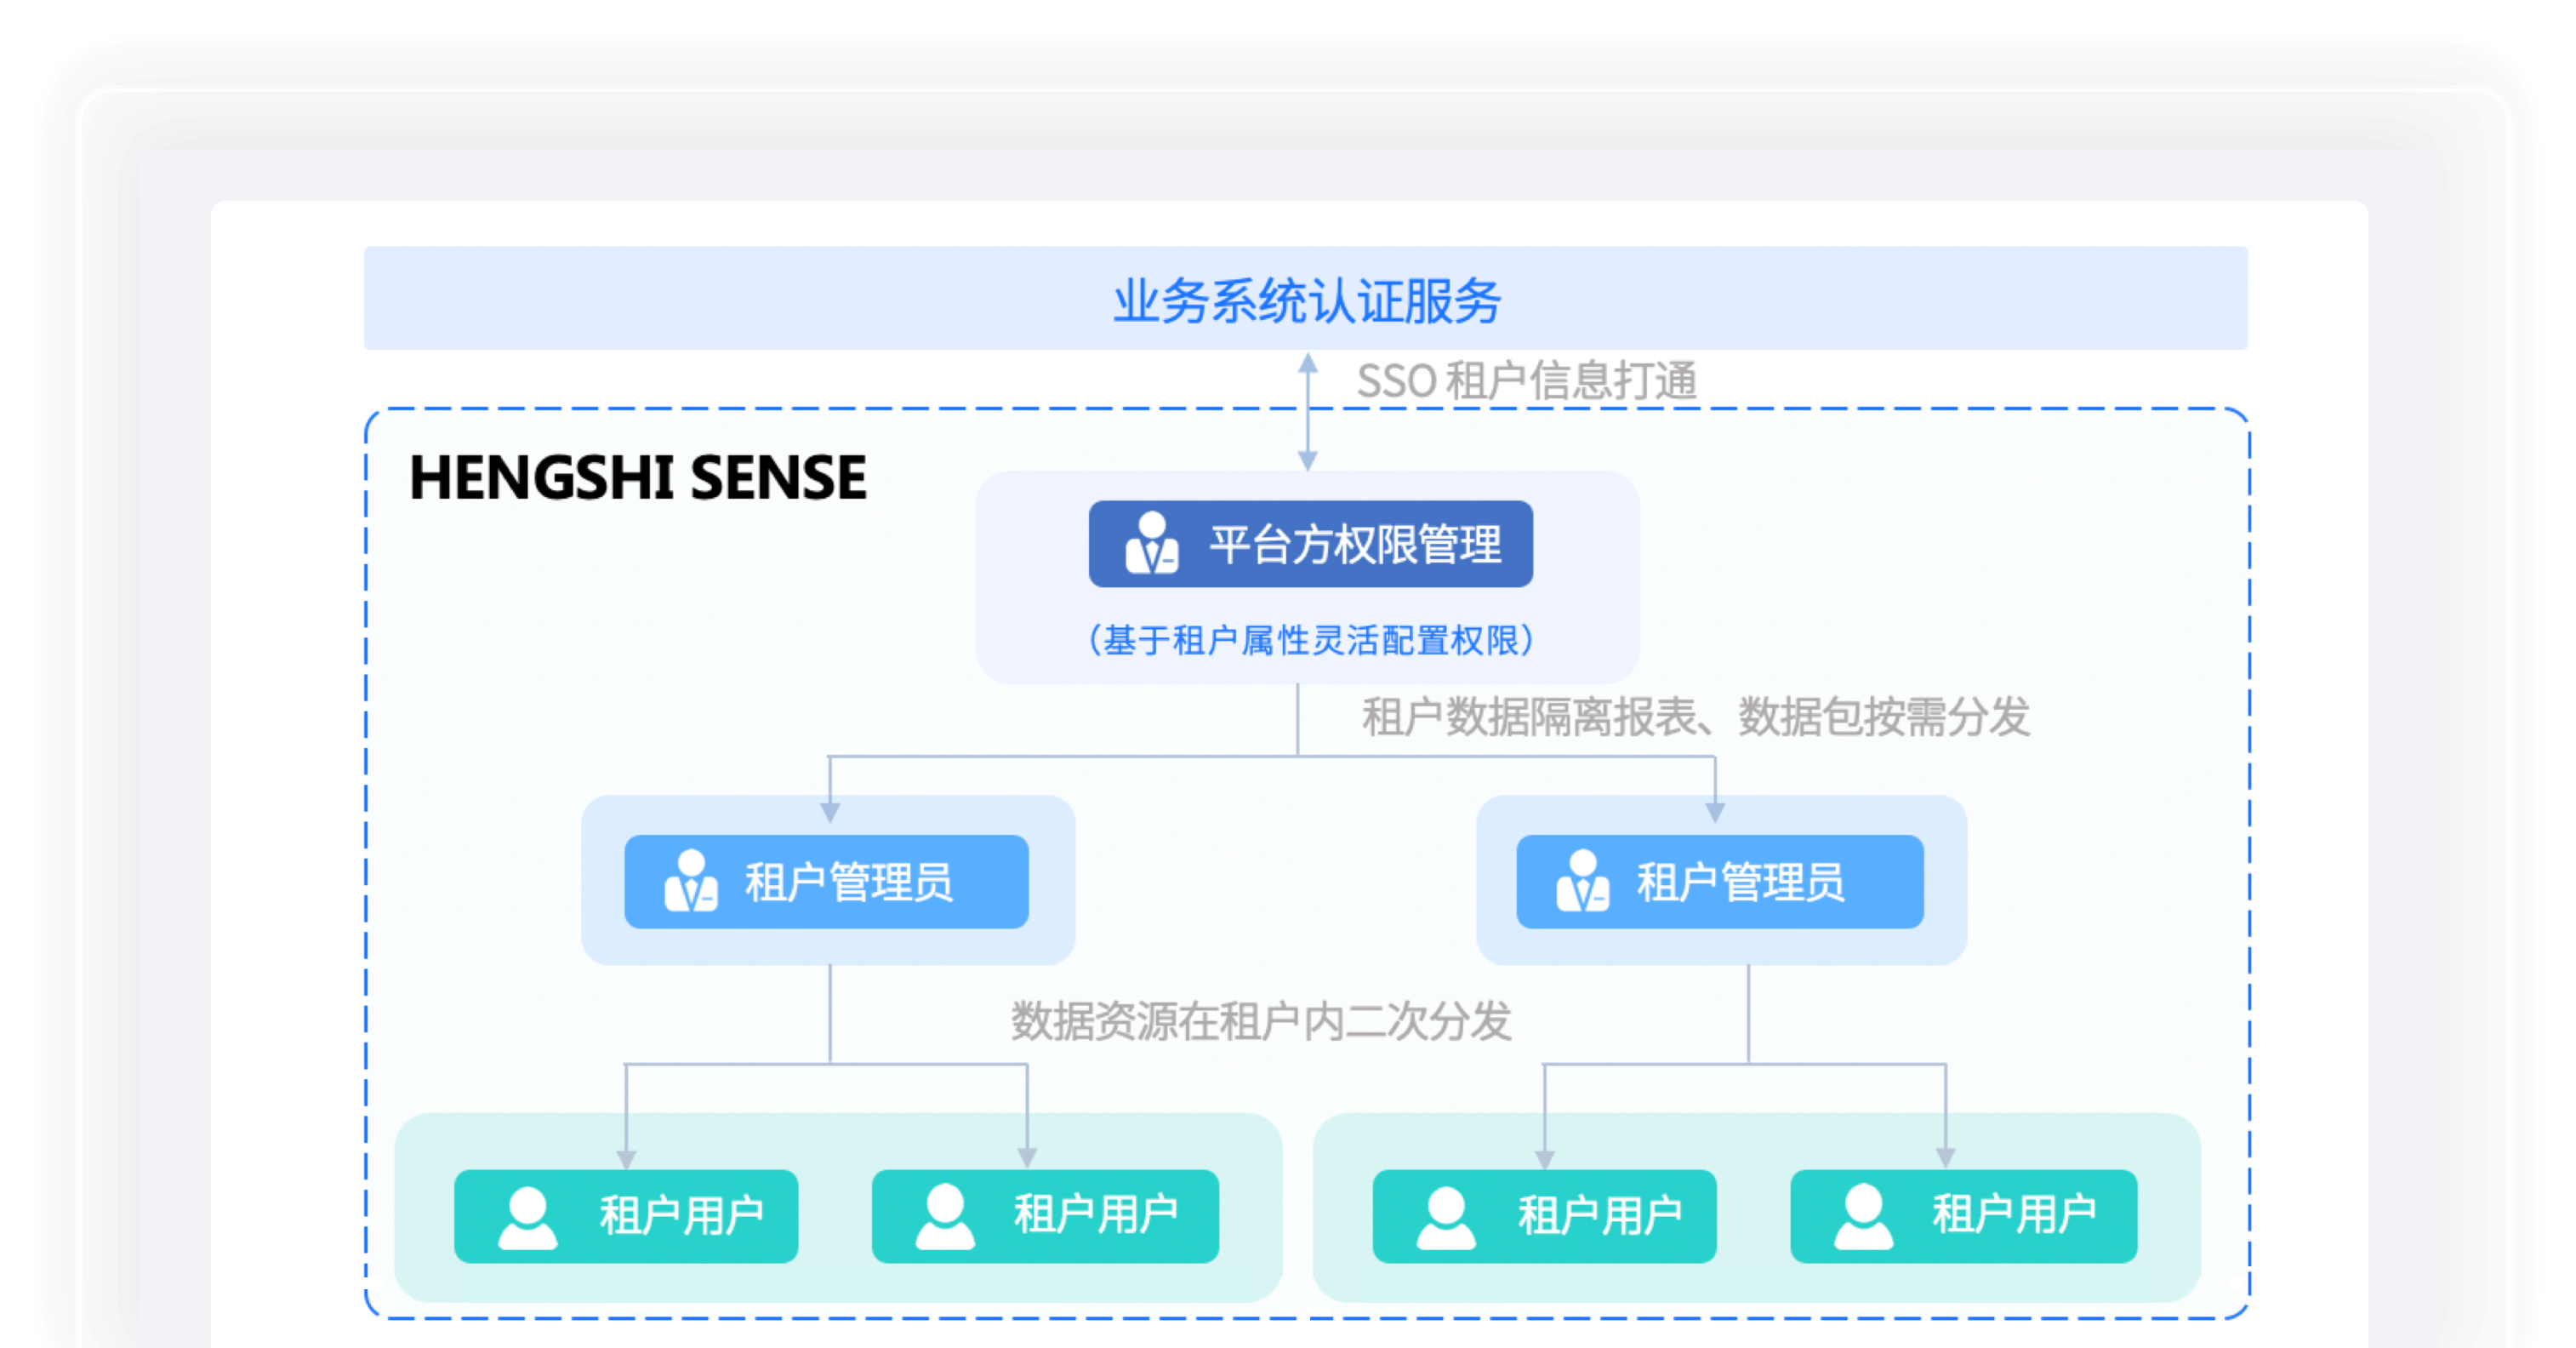2576x1348 pixels.
Task: Click the person icon in the right 租户管理员 box
Action: click(x=1583, y=881)
